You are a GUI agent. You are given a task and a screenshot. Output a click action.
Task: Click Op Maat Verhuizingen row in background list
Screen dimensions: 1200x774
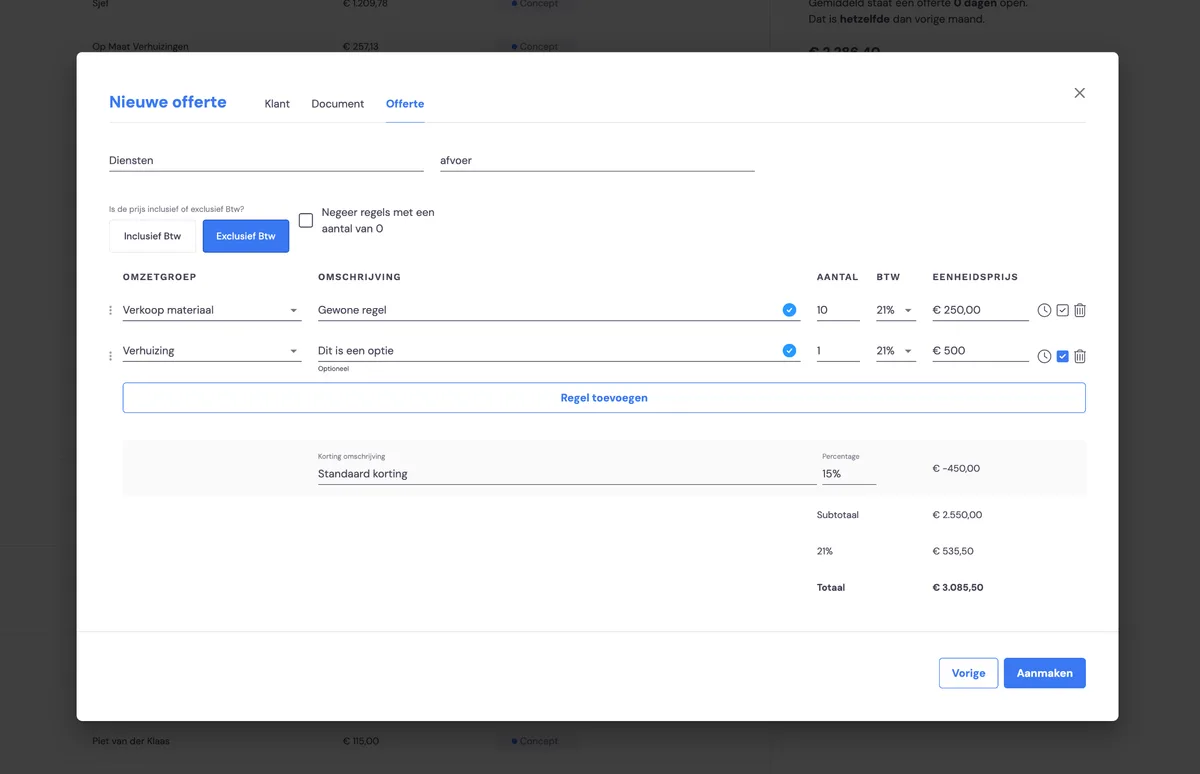point(140,46)
